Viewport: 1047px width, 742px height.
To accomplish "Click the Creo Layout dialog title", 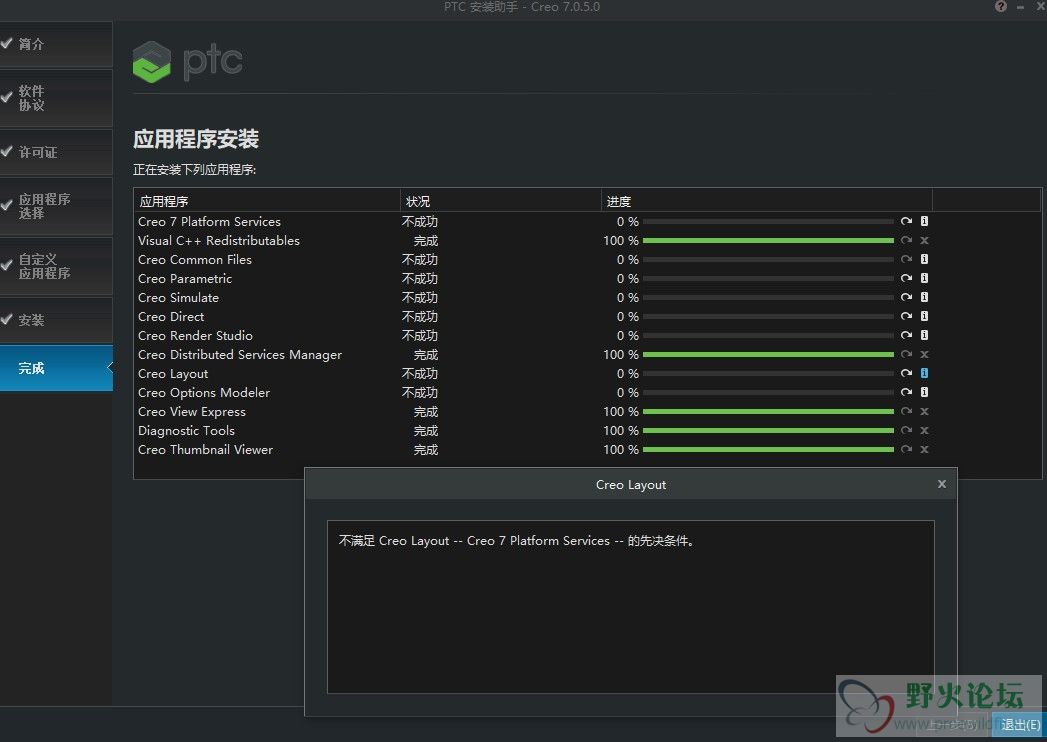I will [x=630, y=485].
